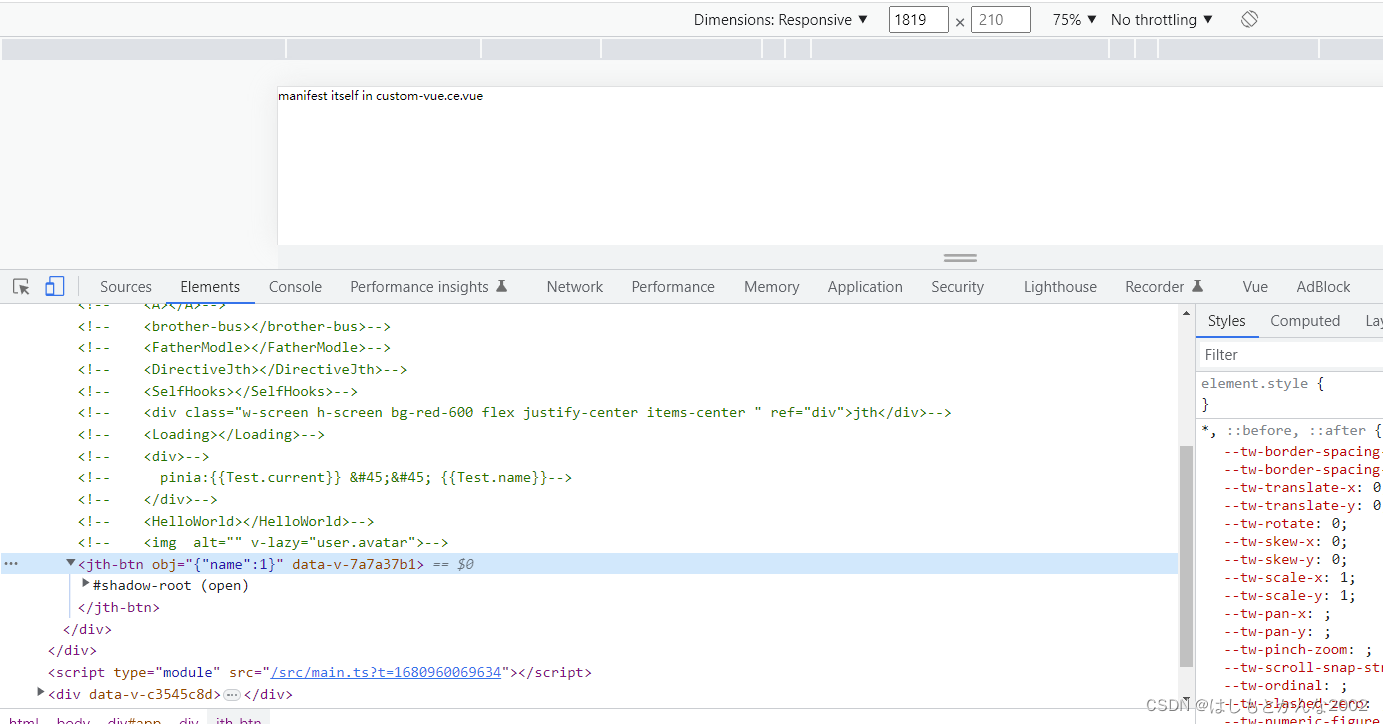The height and width of the screenshot is (724, 1383).
Task: Open the Dimensions Responsive dropdown
Action: pos(781,18)
